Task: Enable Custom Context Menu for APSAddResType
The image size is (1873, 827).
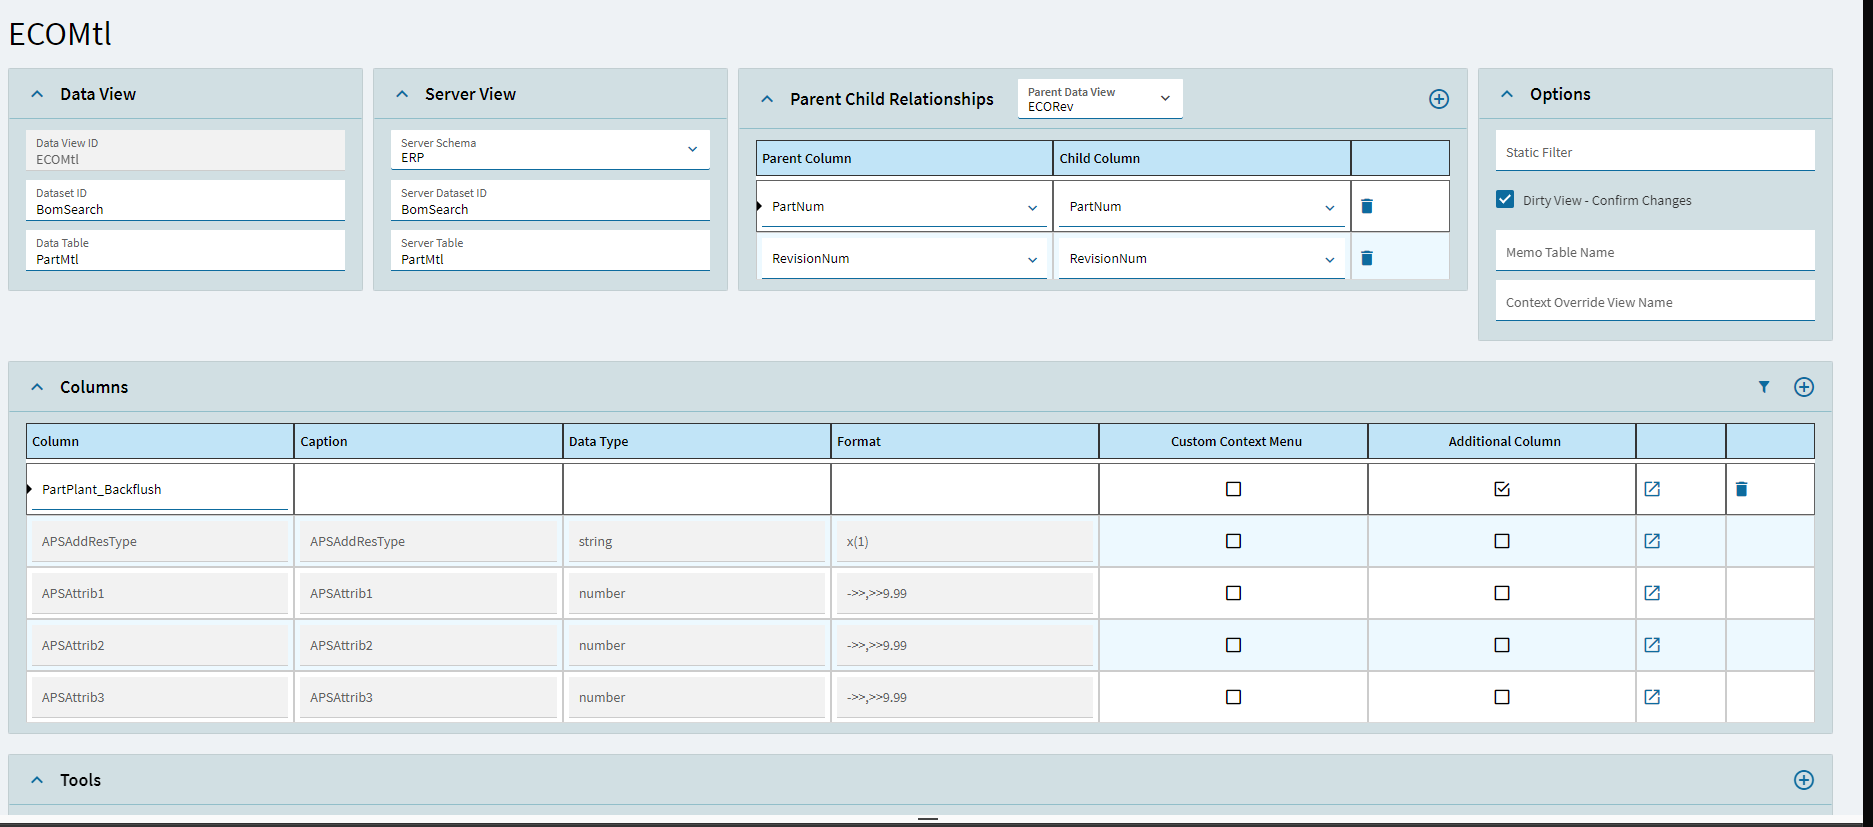Action: pyautogui.click(x=1233, y=541)
